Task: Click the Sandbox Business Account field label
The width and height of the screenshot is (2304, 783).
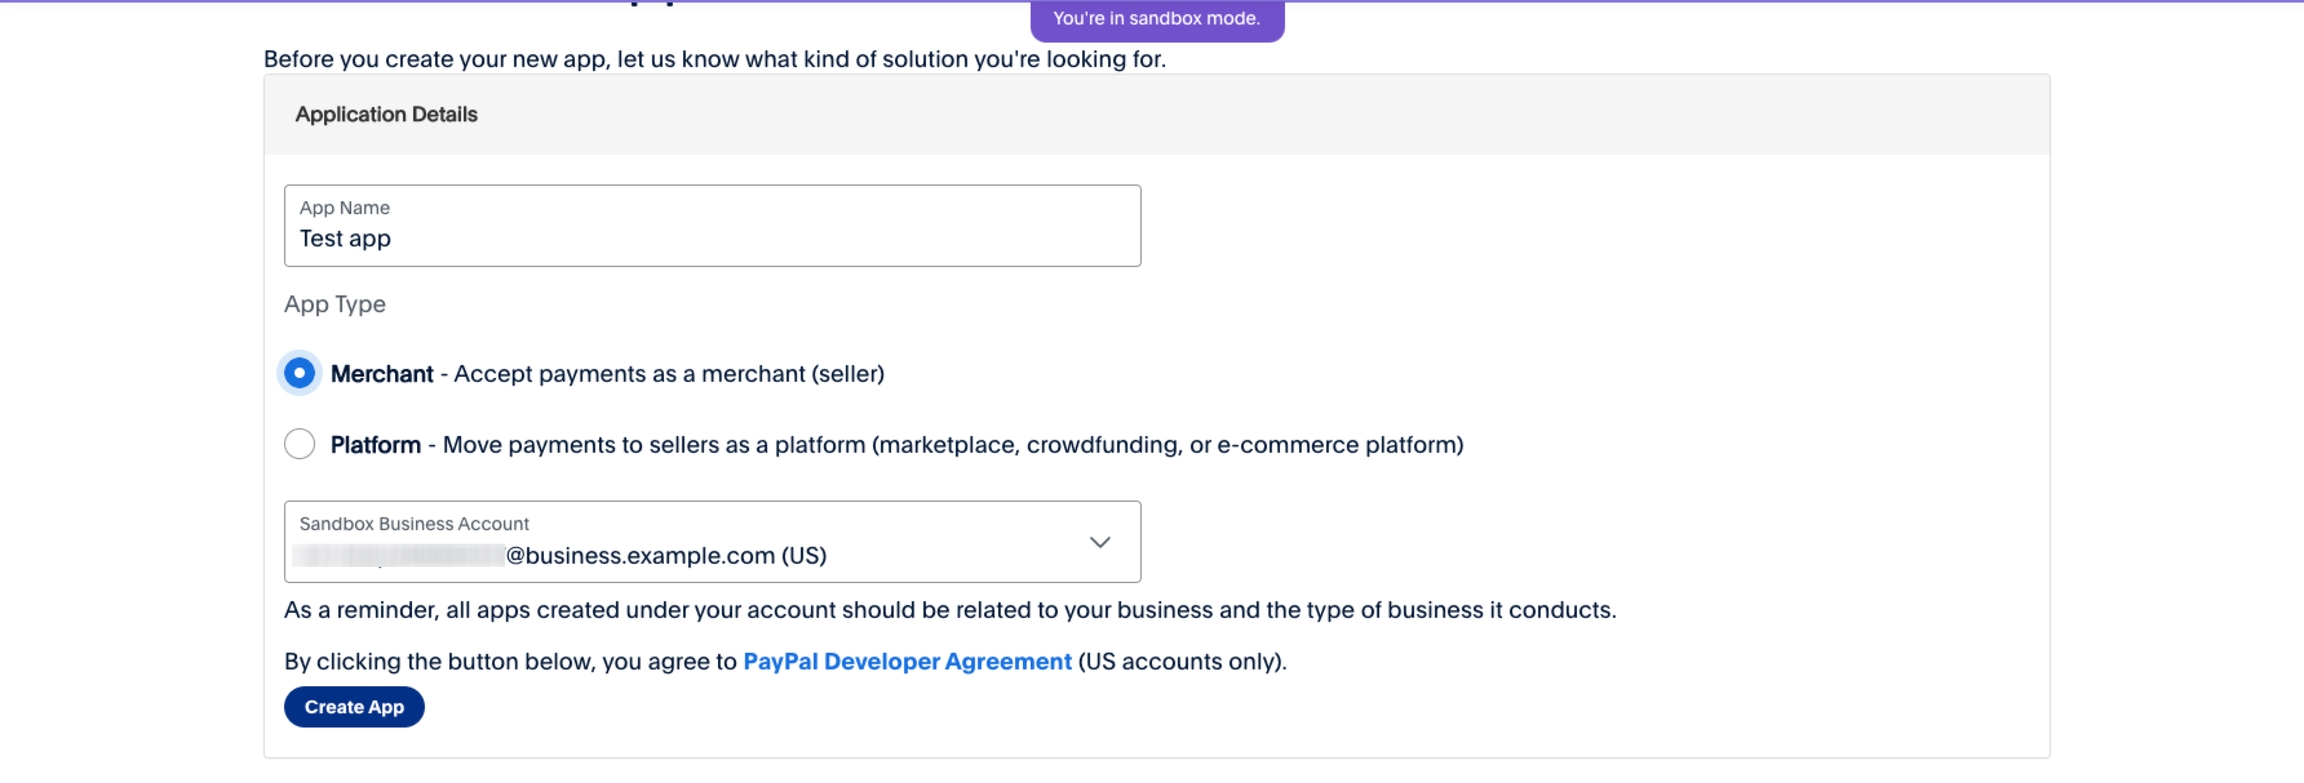Action: click(x=414, y=524)
